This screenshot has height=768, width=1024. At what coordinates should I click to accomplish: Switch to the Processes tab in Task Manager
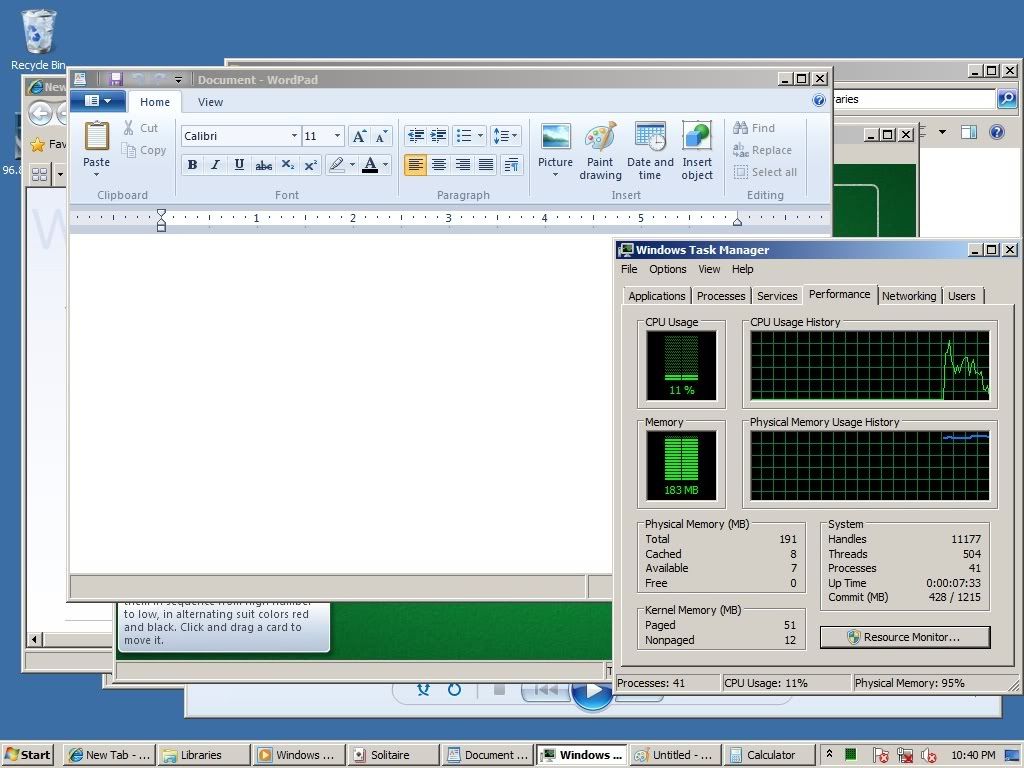pos(721,296)
